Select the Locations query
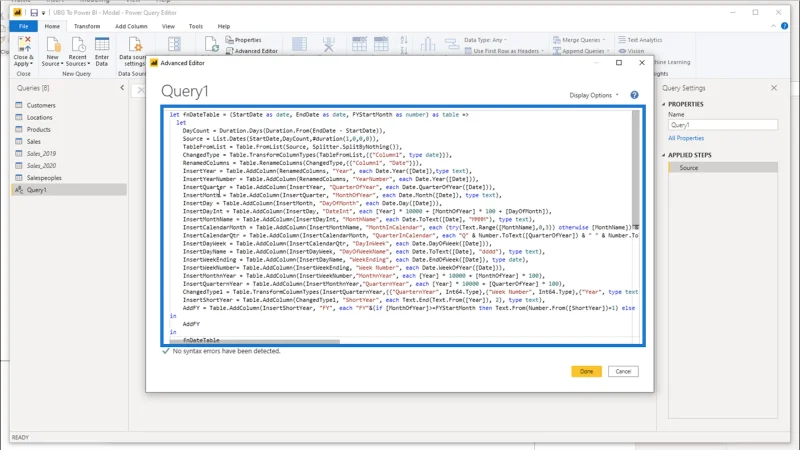 tap(68, 117)
